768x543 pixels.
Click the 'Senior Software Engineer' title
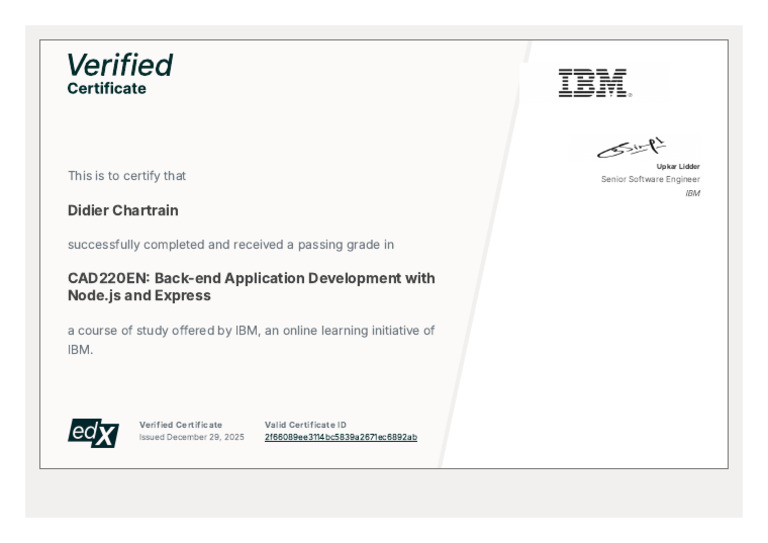[650, 179]
